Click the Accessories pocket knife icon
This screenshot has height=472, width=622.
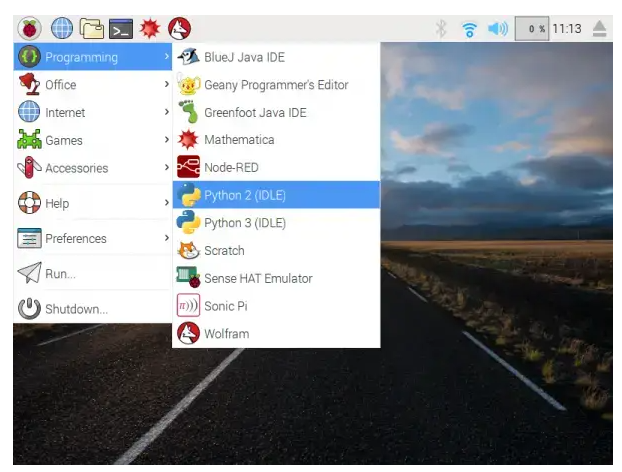click(x=29, y=167)
